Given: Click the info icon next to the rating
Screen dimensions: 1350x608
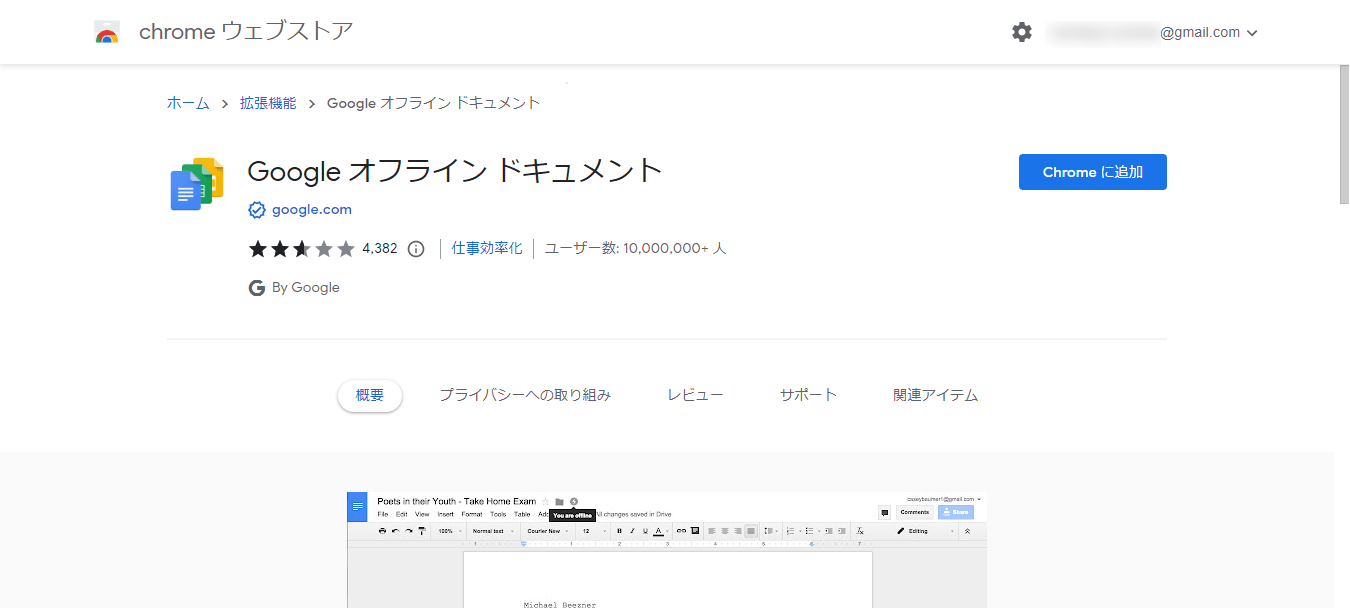Looking at the screenshot, I should (416, 248).
